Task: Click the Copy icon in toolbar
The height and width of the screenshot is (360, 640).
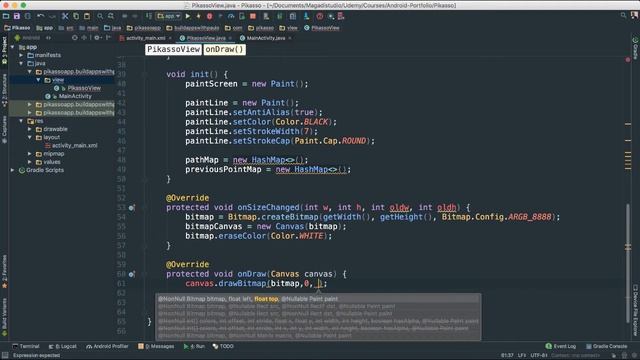Action: click(x=76, y=16)
